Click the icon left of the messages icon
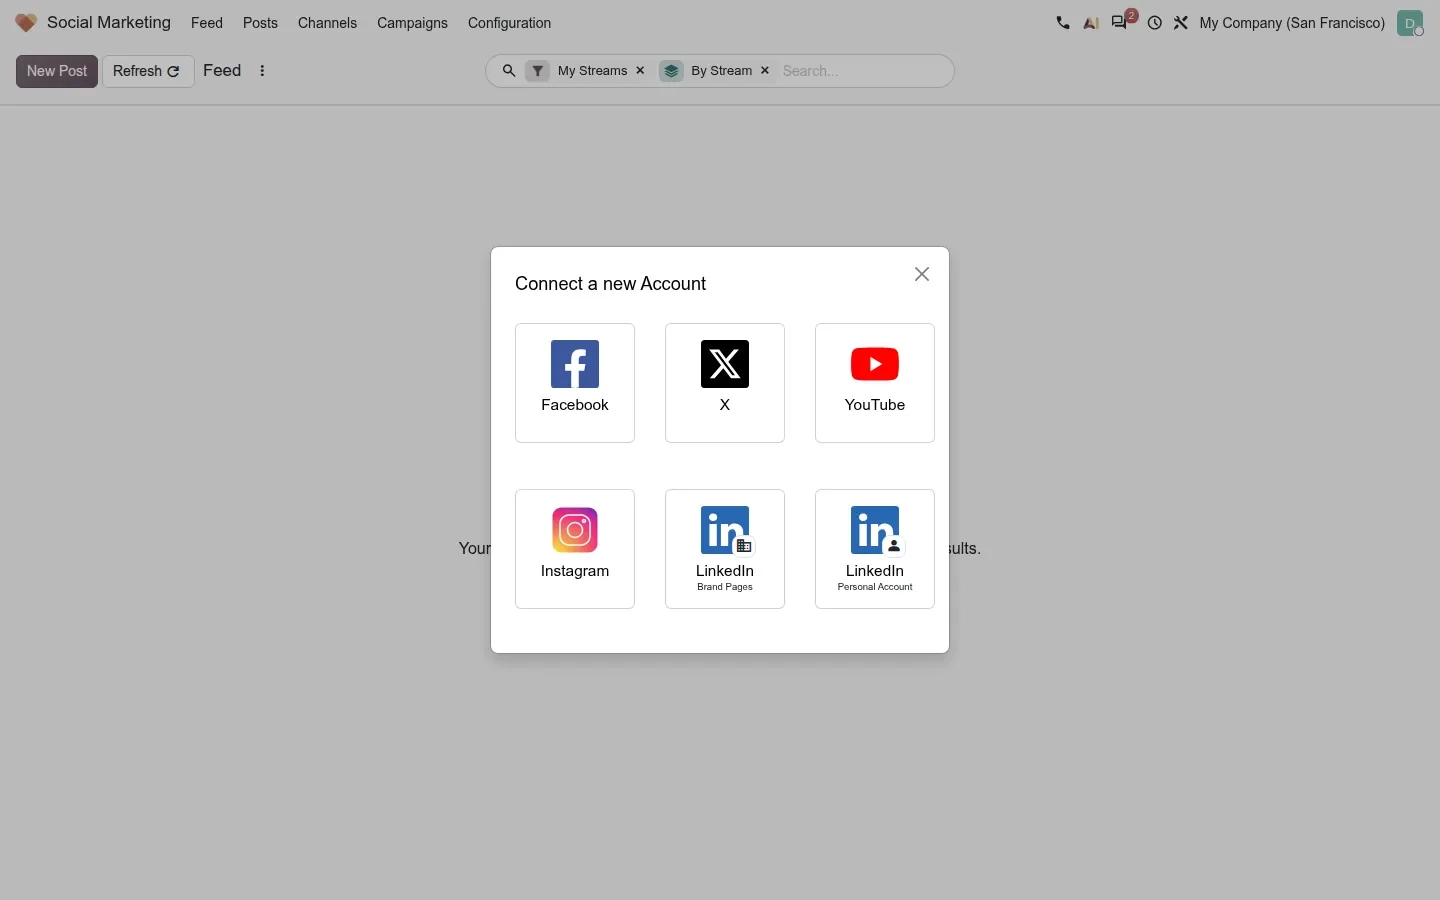Viewport: 1440px width, 900px height. point(1092,23)
